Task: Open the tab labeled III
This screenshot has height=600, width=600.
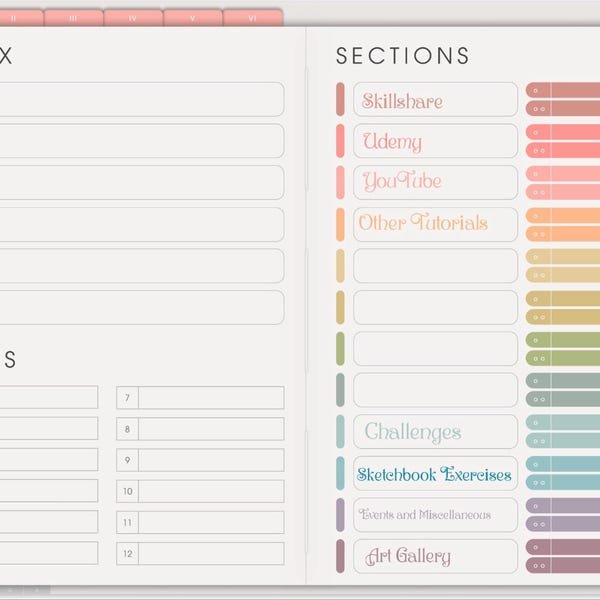Action: tap(73, 18)
